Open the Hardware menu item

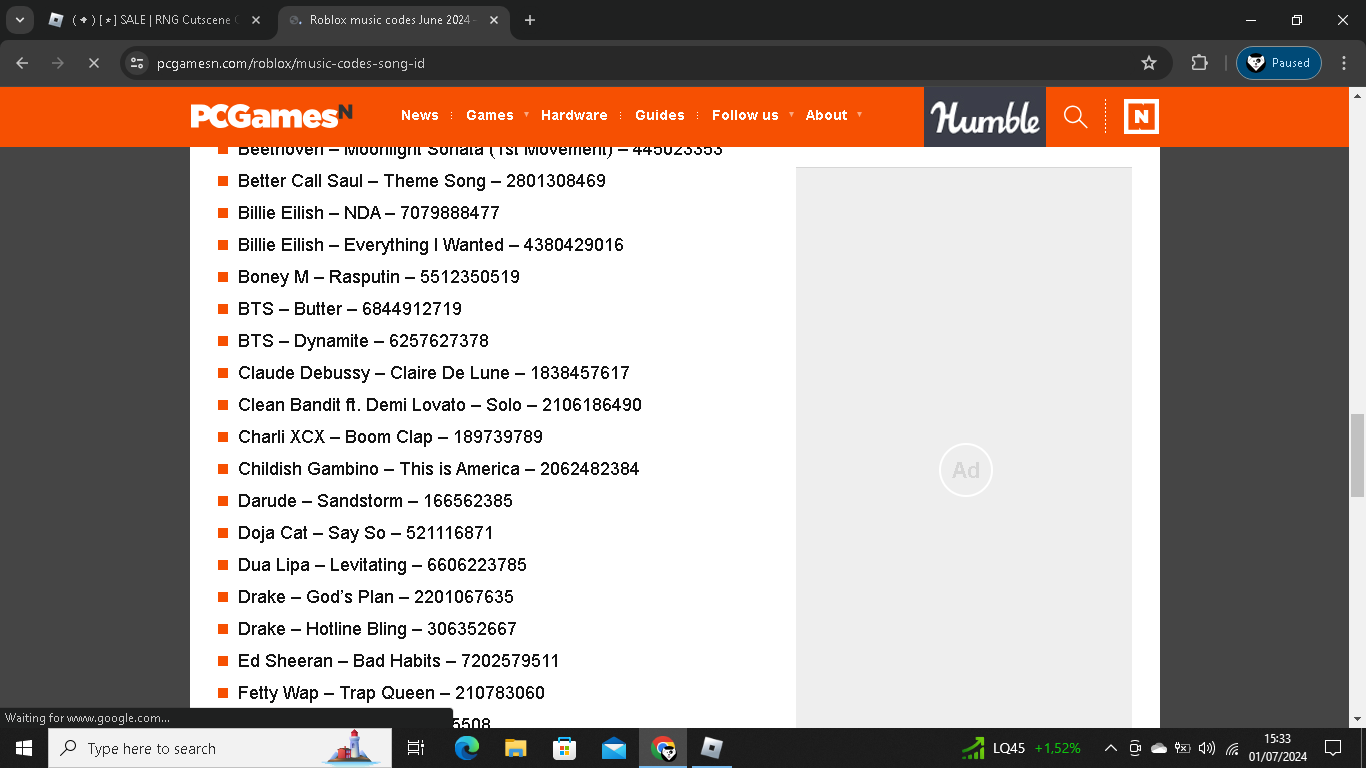(574, 115)
